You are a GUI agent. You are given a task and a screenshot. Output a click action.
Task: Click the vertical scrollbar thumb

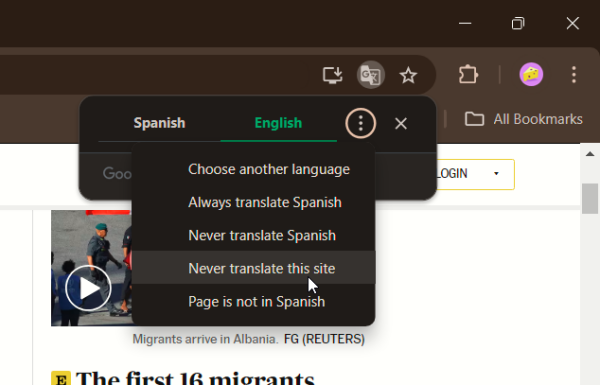click(x=590, y=199)
